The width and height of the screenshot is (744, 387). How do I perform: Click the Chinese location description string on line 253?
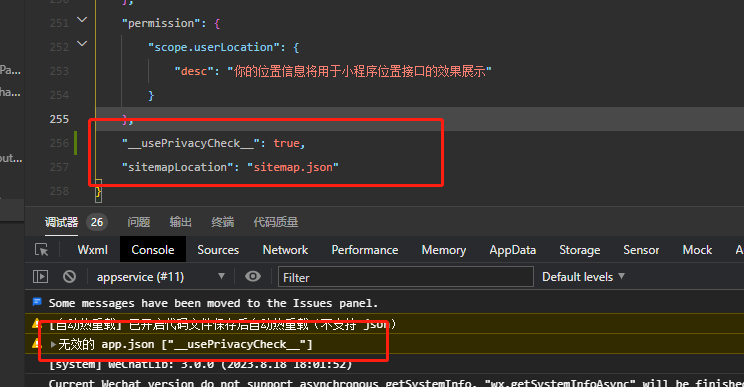[359, 71]
